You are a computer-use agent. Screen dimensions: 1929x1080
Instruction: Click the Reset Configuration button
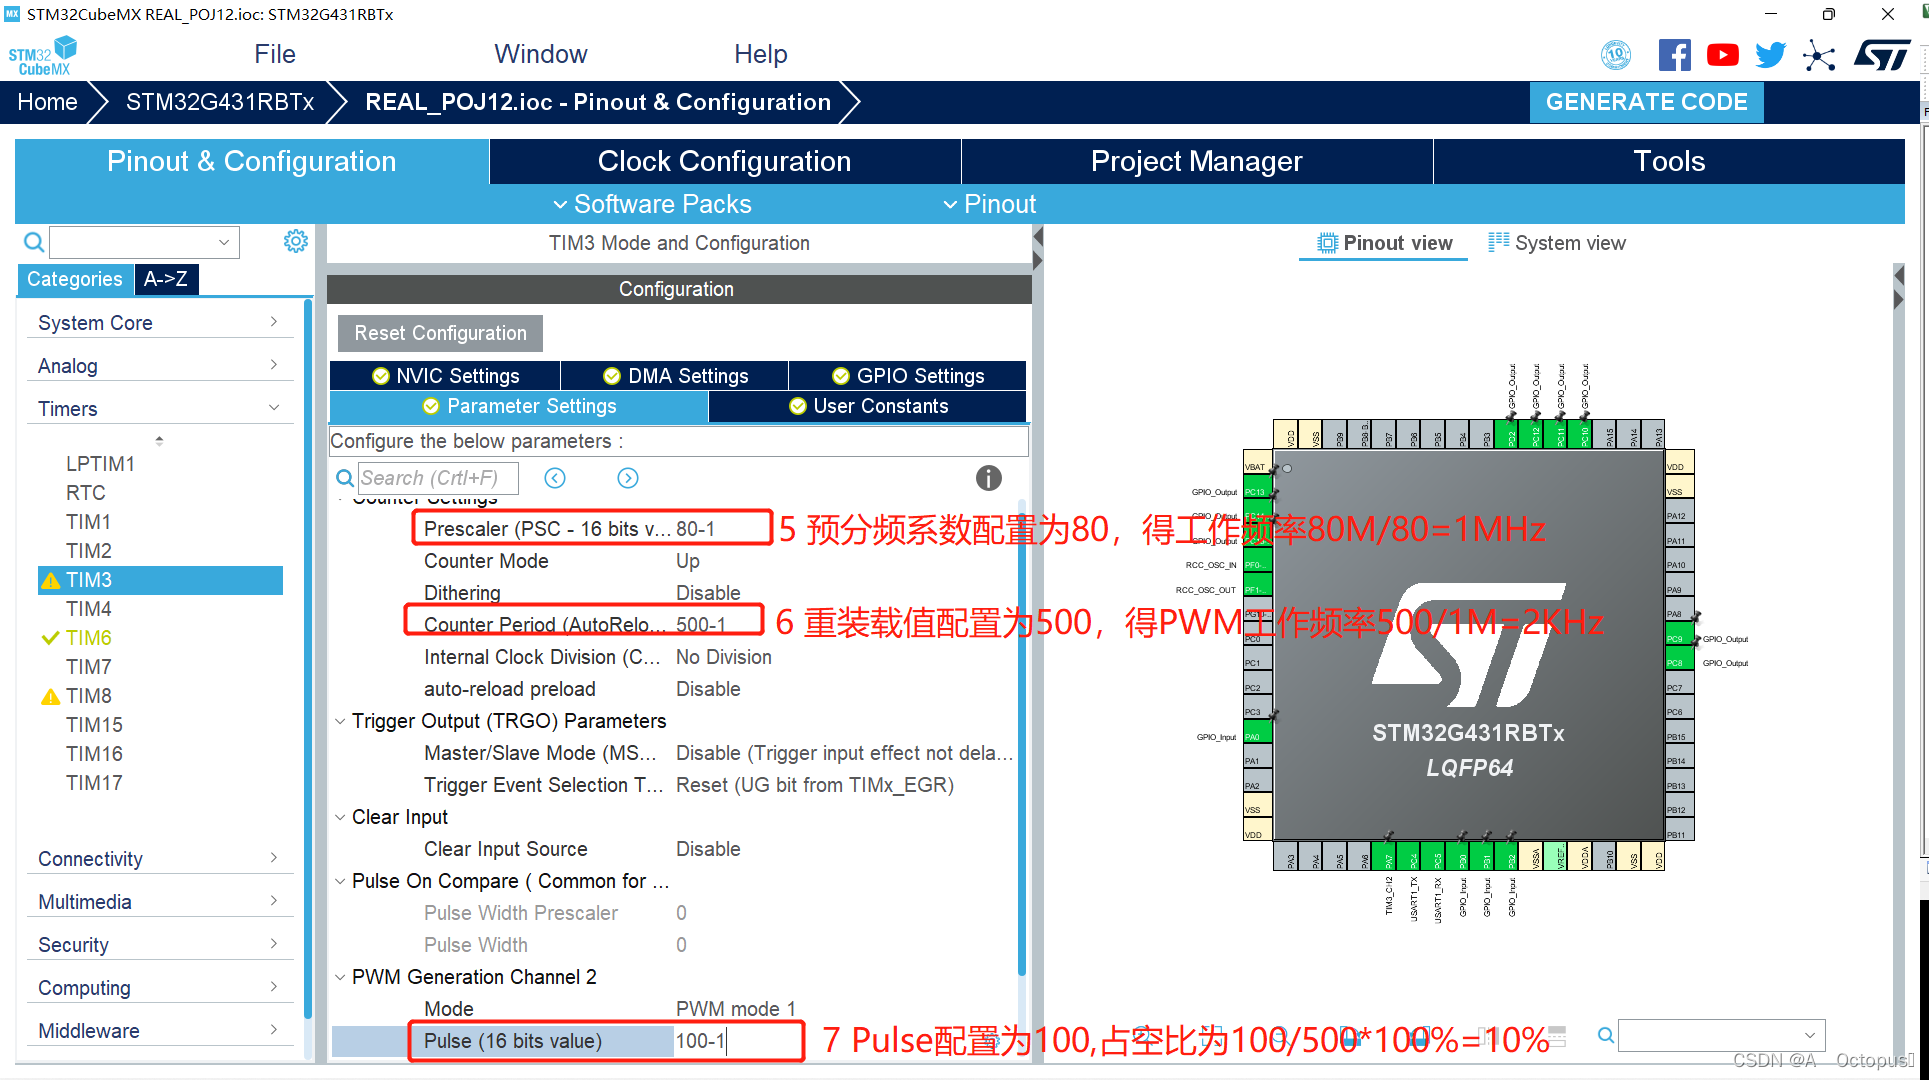pyautogui.click(x=440, y=333)
